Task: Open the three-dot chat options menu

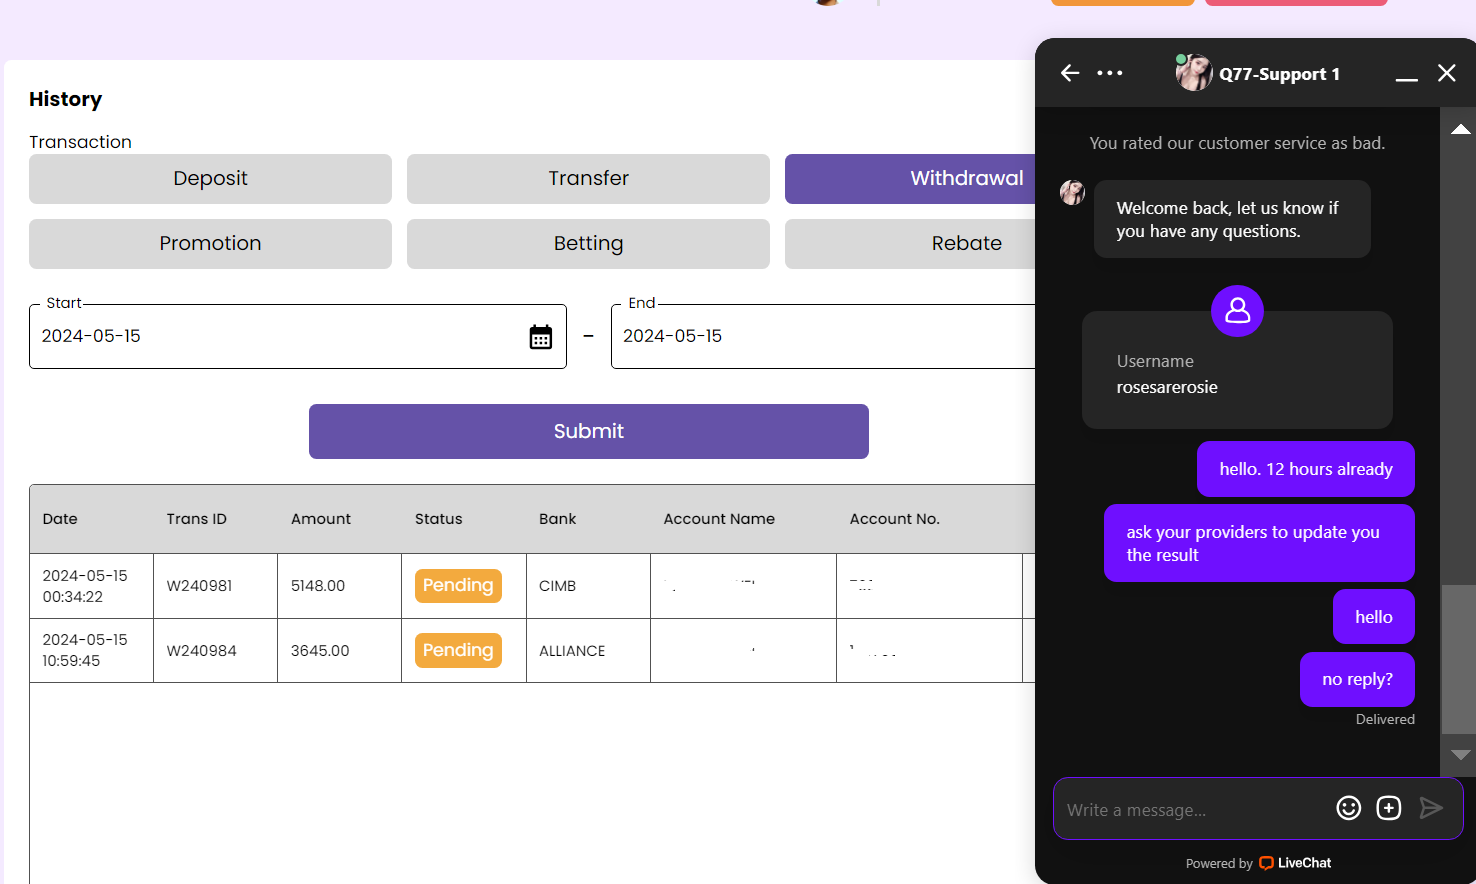Action: pyautogui.click(x=1110, y=73)
